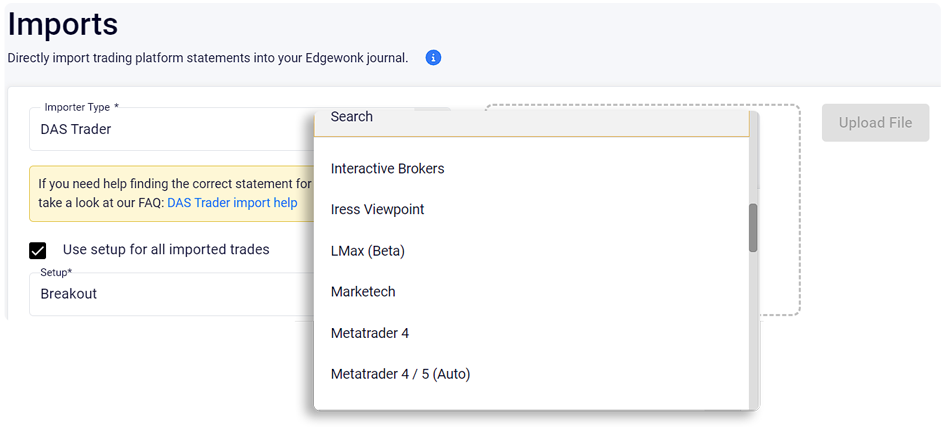Select Metatrader 4 / 5 (Auto) option

(x=400, y=374)
